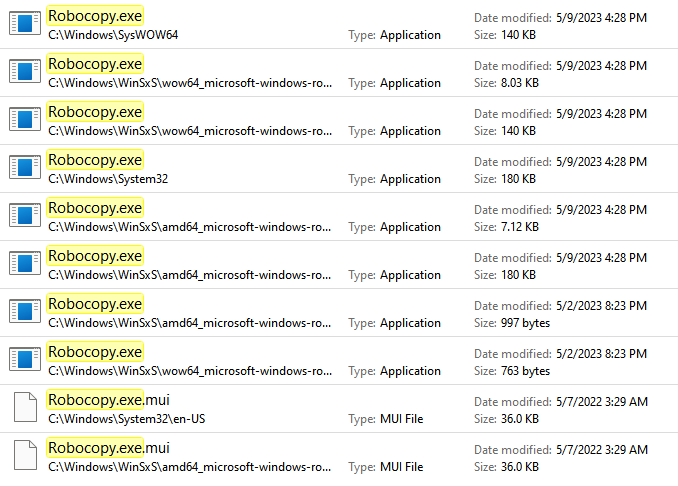The image size is (678, 486).
Task: Click the 8.03 KB Robocopy.exe application icon
Action: tap(25, 71)
